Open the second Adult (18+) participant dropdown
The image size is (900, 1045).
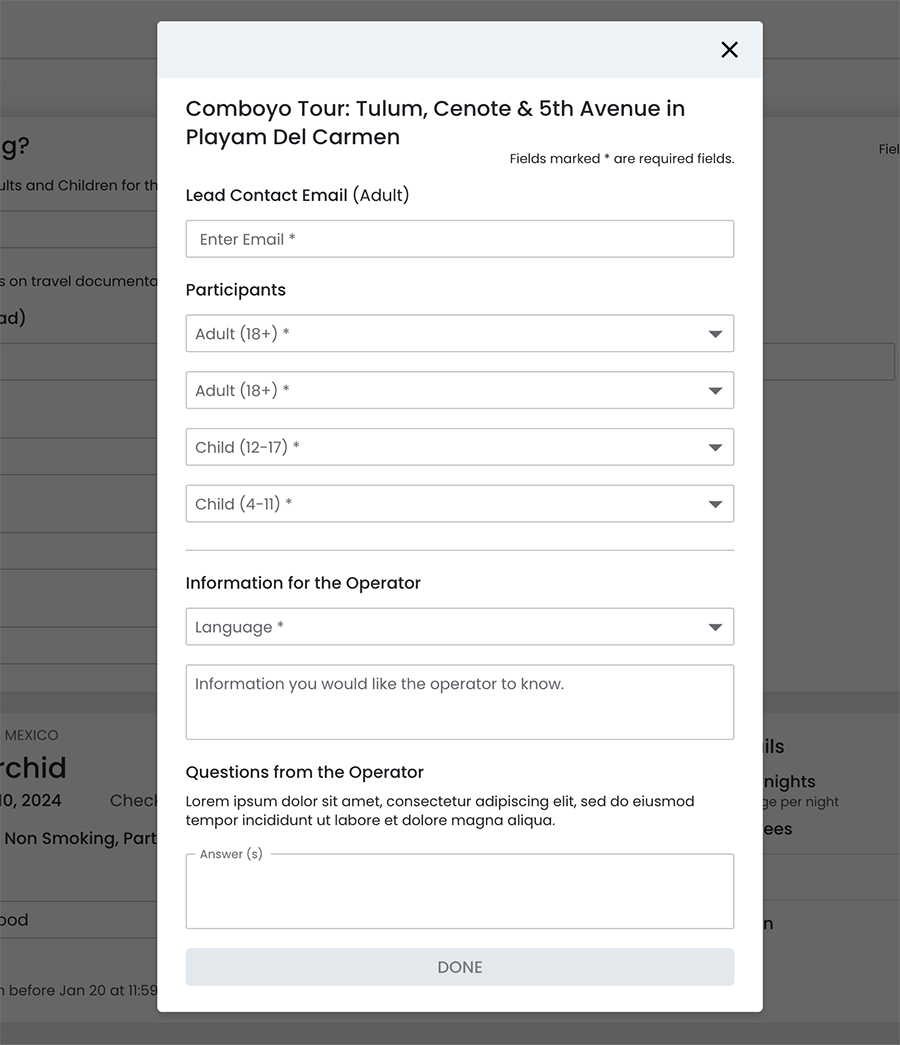pyautogui.click(x=440, y=391)
